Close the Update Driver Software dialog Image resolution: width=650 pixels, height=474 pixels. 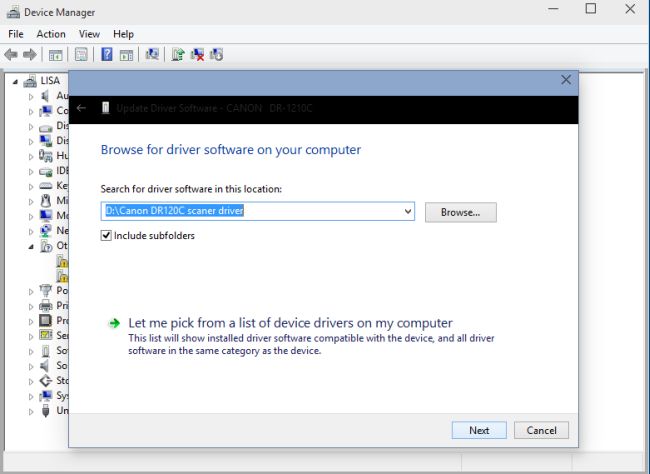point(566,80)
